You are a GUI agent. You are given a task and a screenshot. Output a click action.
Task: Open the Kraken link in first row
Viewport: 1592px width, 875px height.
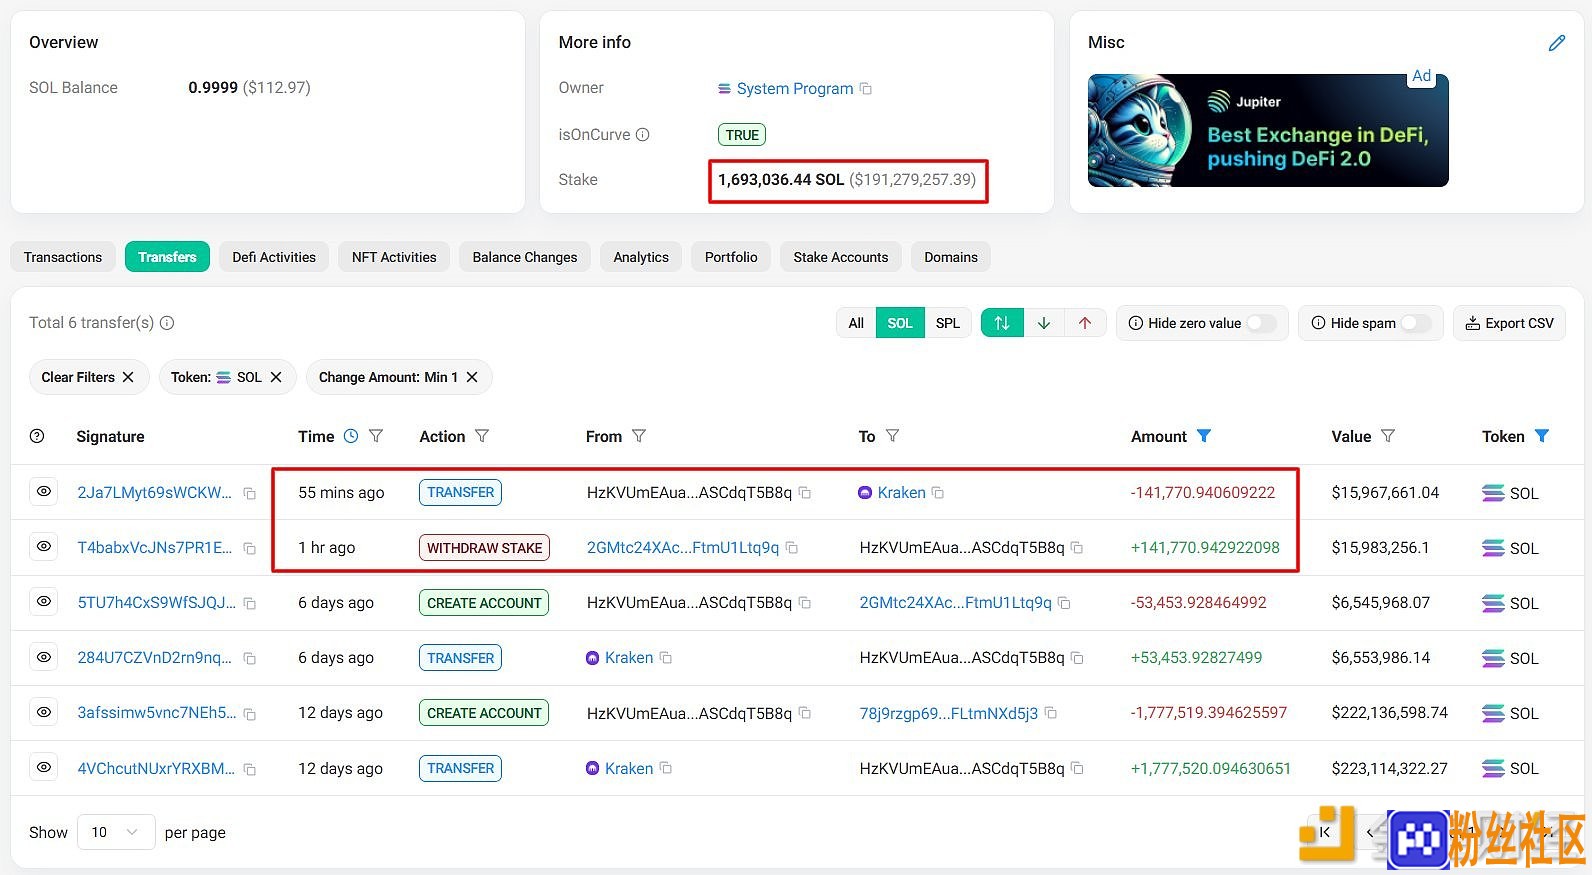(901, 493)
